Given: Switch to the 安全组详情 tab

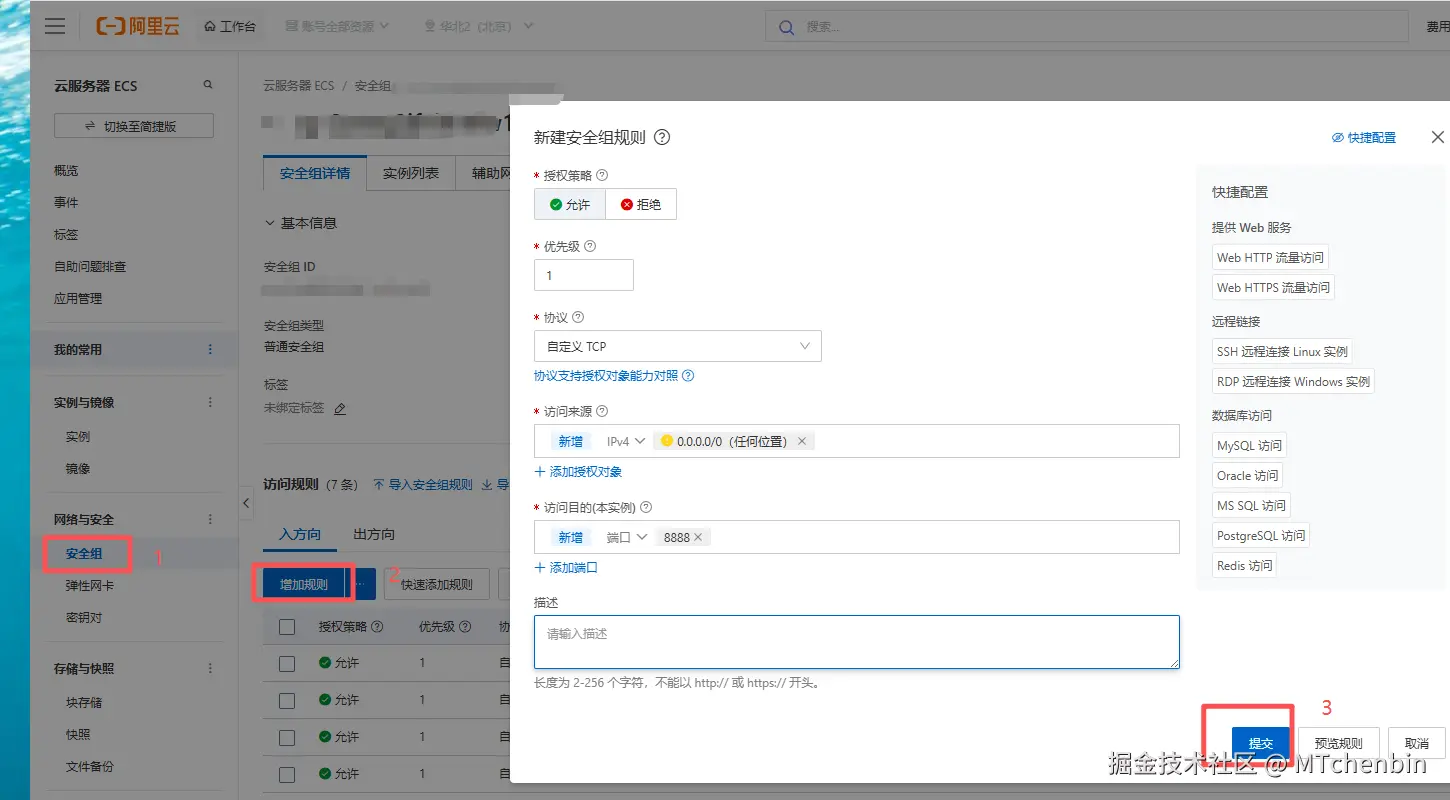Looking at the screenshot, I should pyautogui.click(x=315, y=173).
